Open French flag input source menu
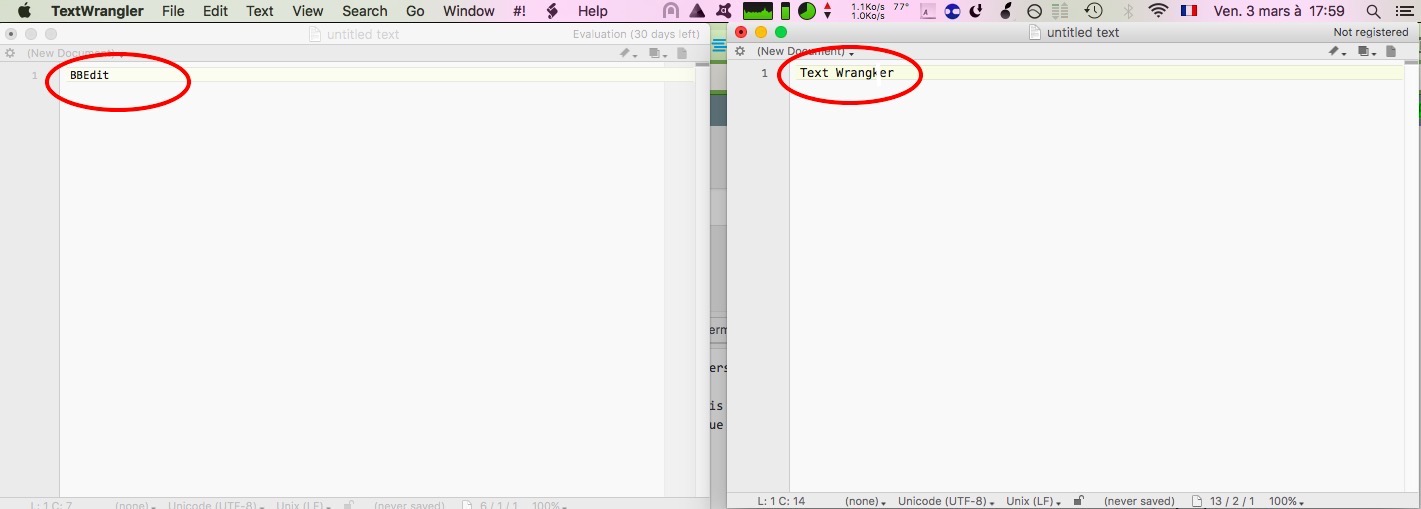Image resolution: width=1421 pixels, height=509 pixels. click(x=1189, y=11)
